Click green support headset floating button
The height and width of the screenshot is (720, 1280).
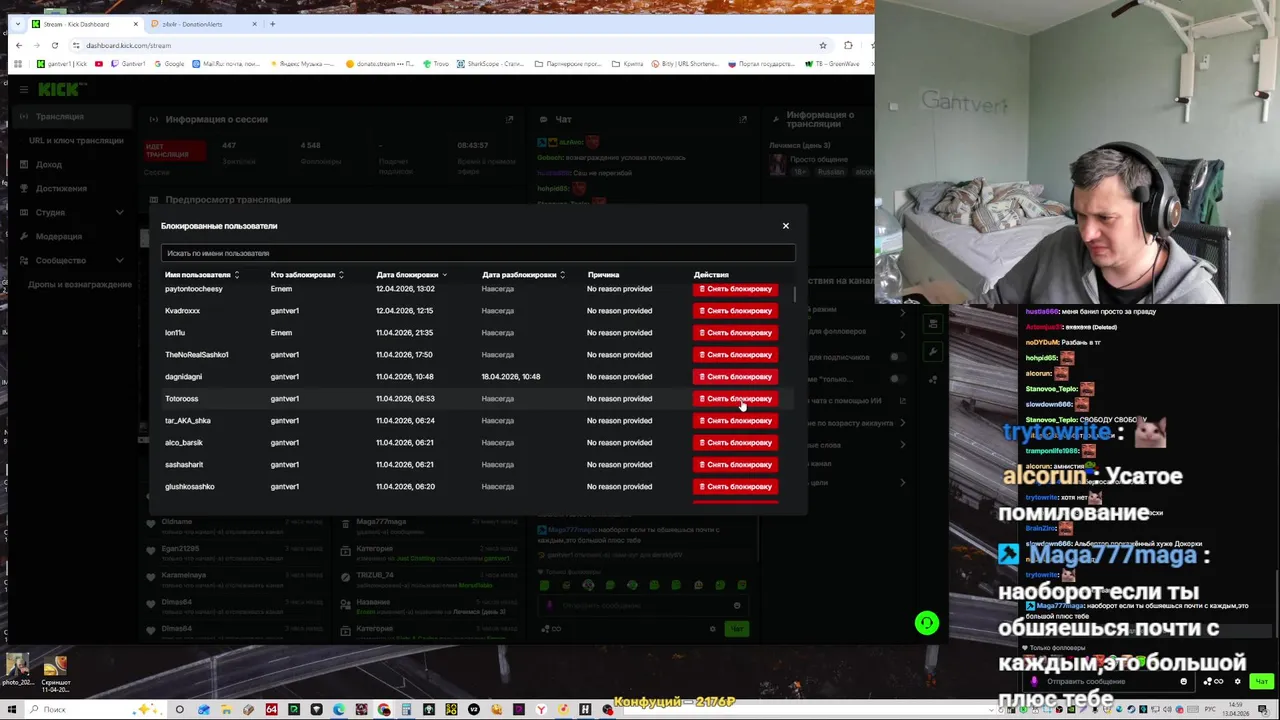[x=927, y=623]
